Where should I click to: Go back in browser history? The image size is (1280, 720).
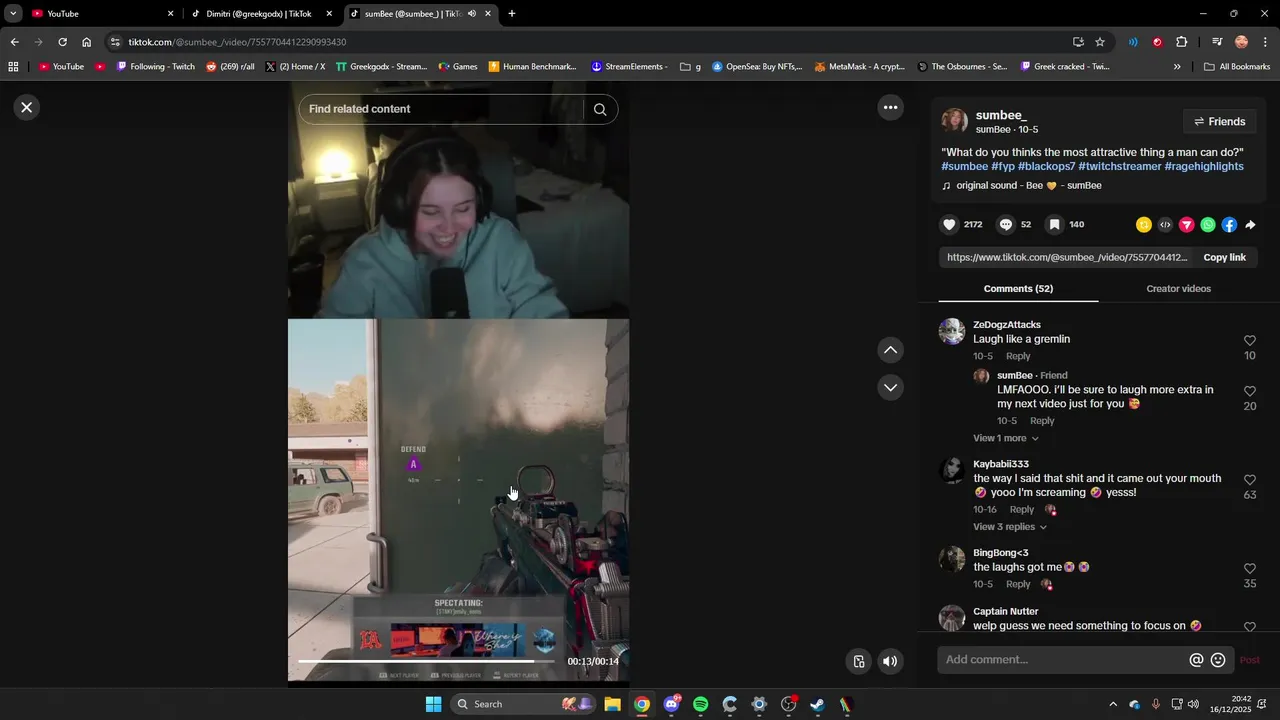[x=14, y=42]
